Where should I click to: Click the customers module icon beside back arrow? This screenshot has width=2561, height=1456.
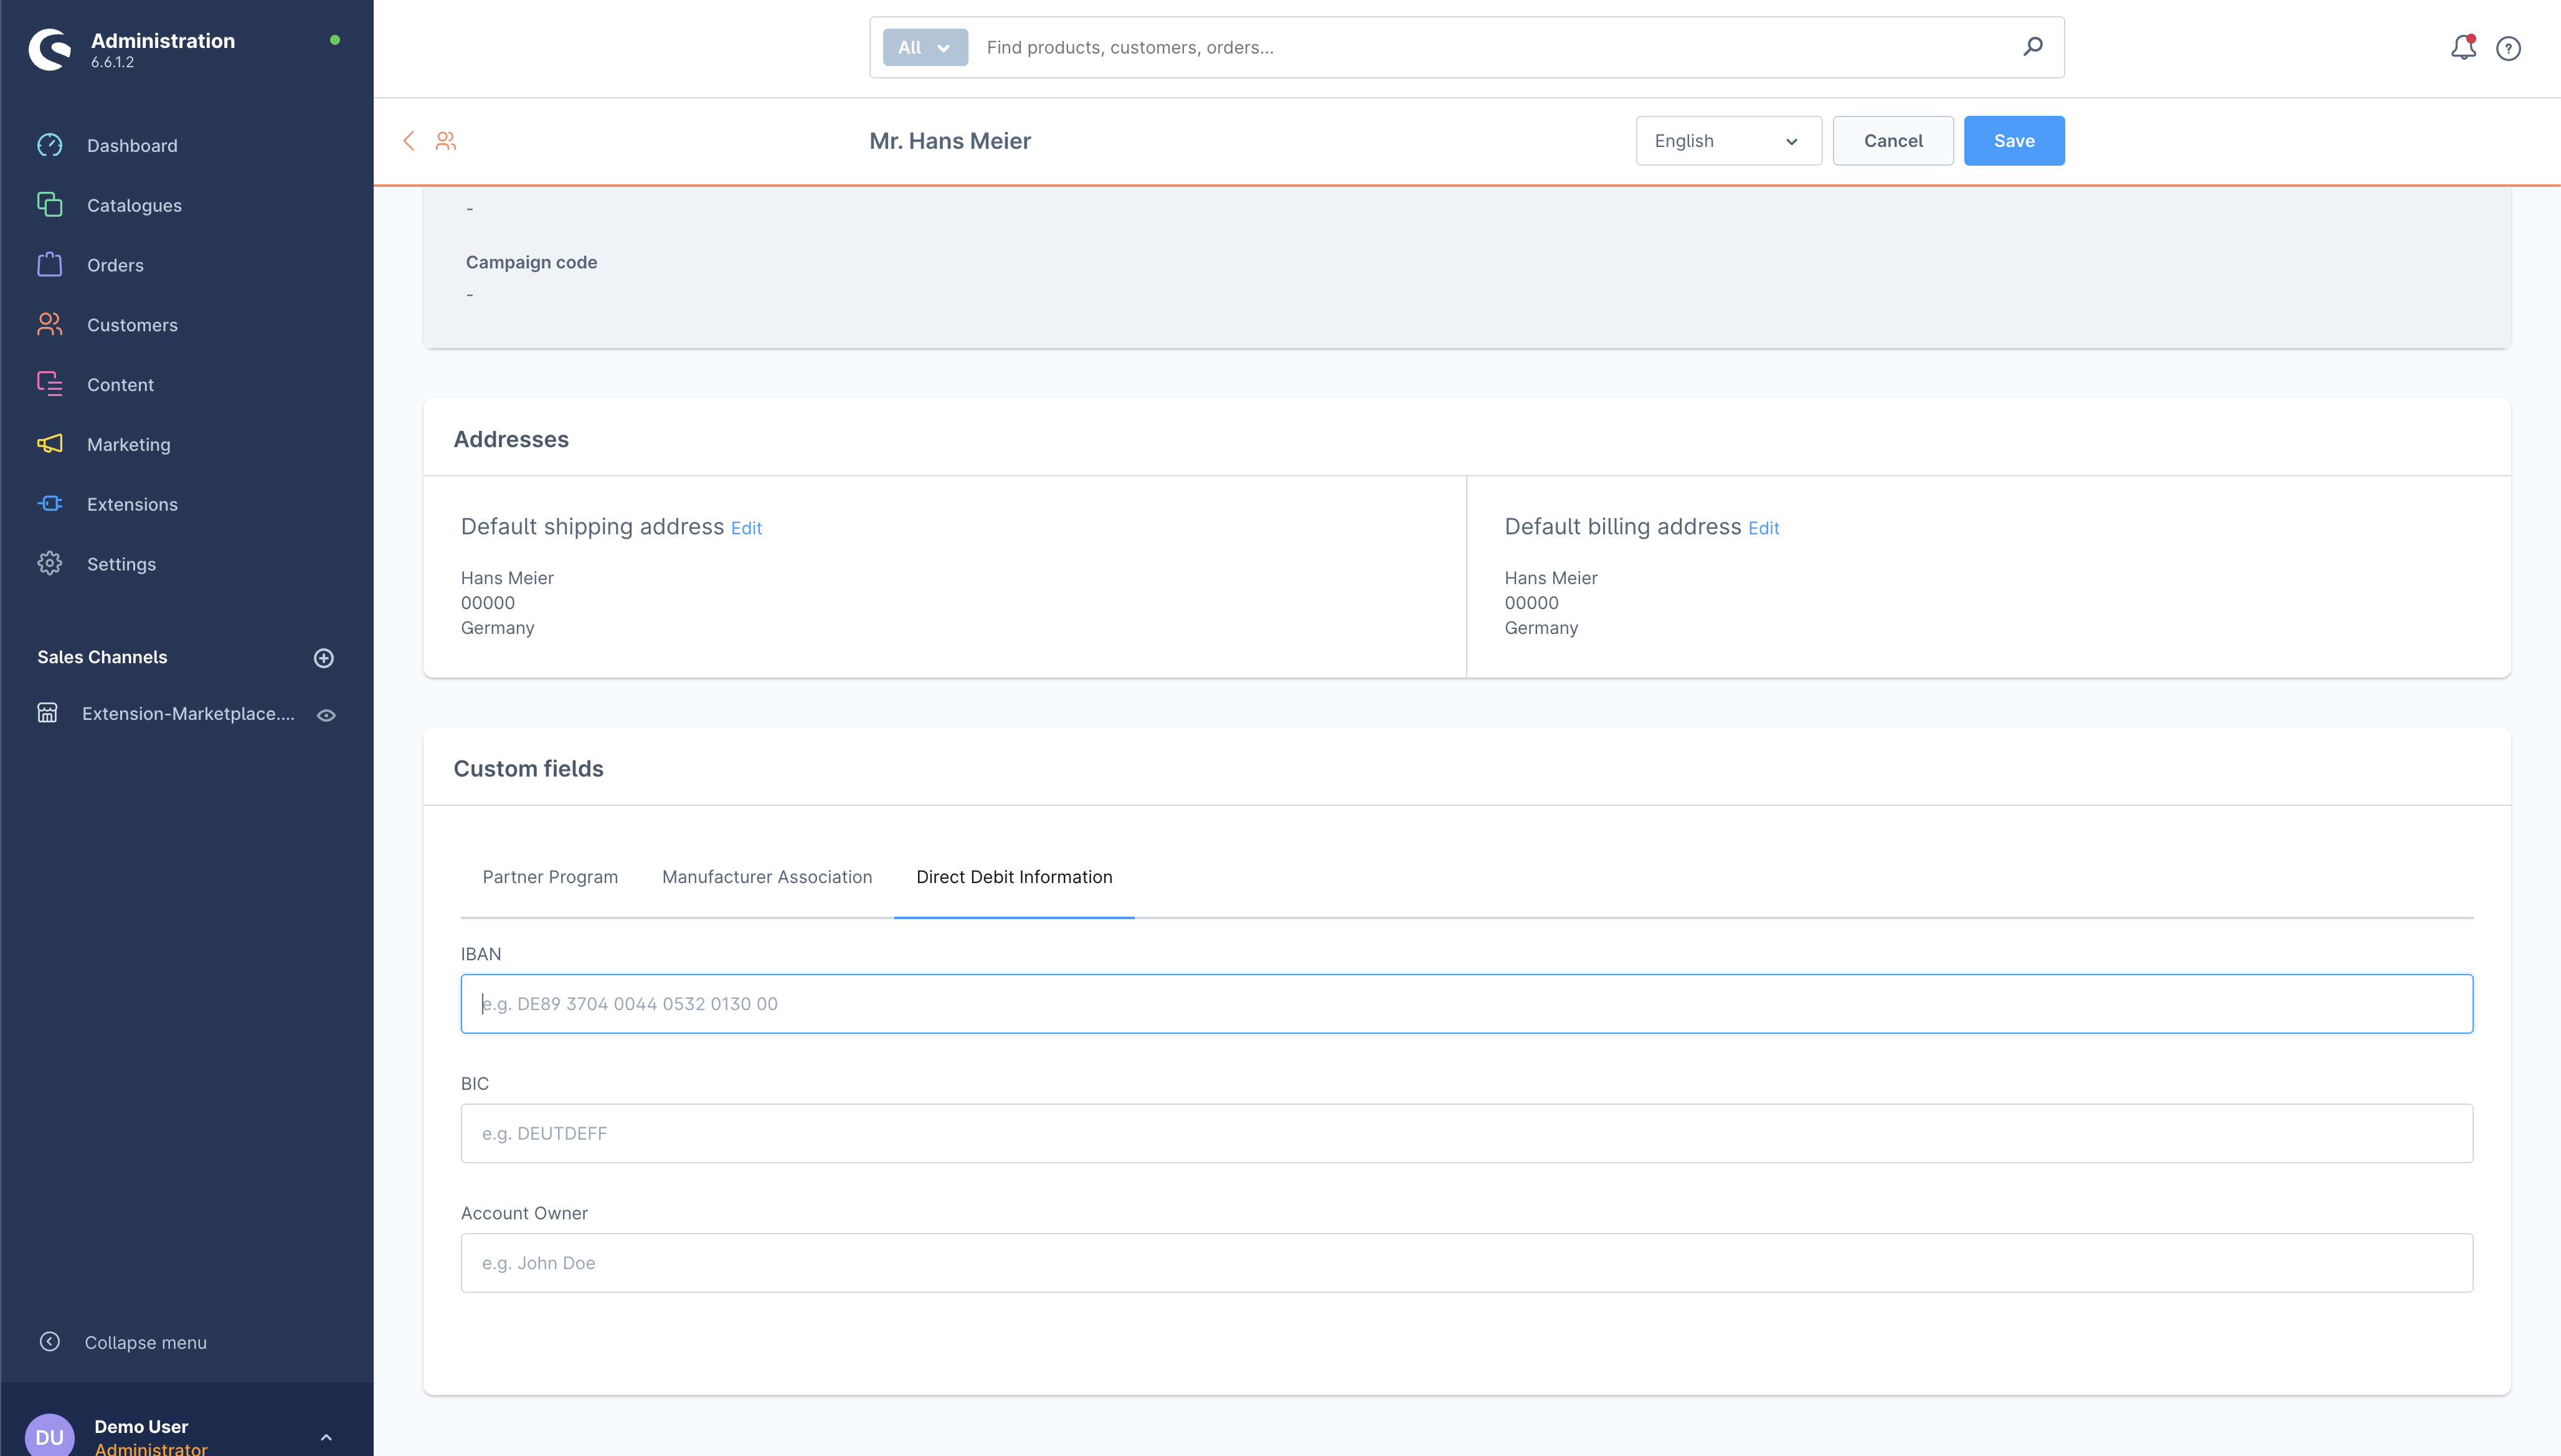click(446, 141)
